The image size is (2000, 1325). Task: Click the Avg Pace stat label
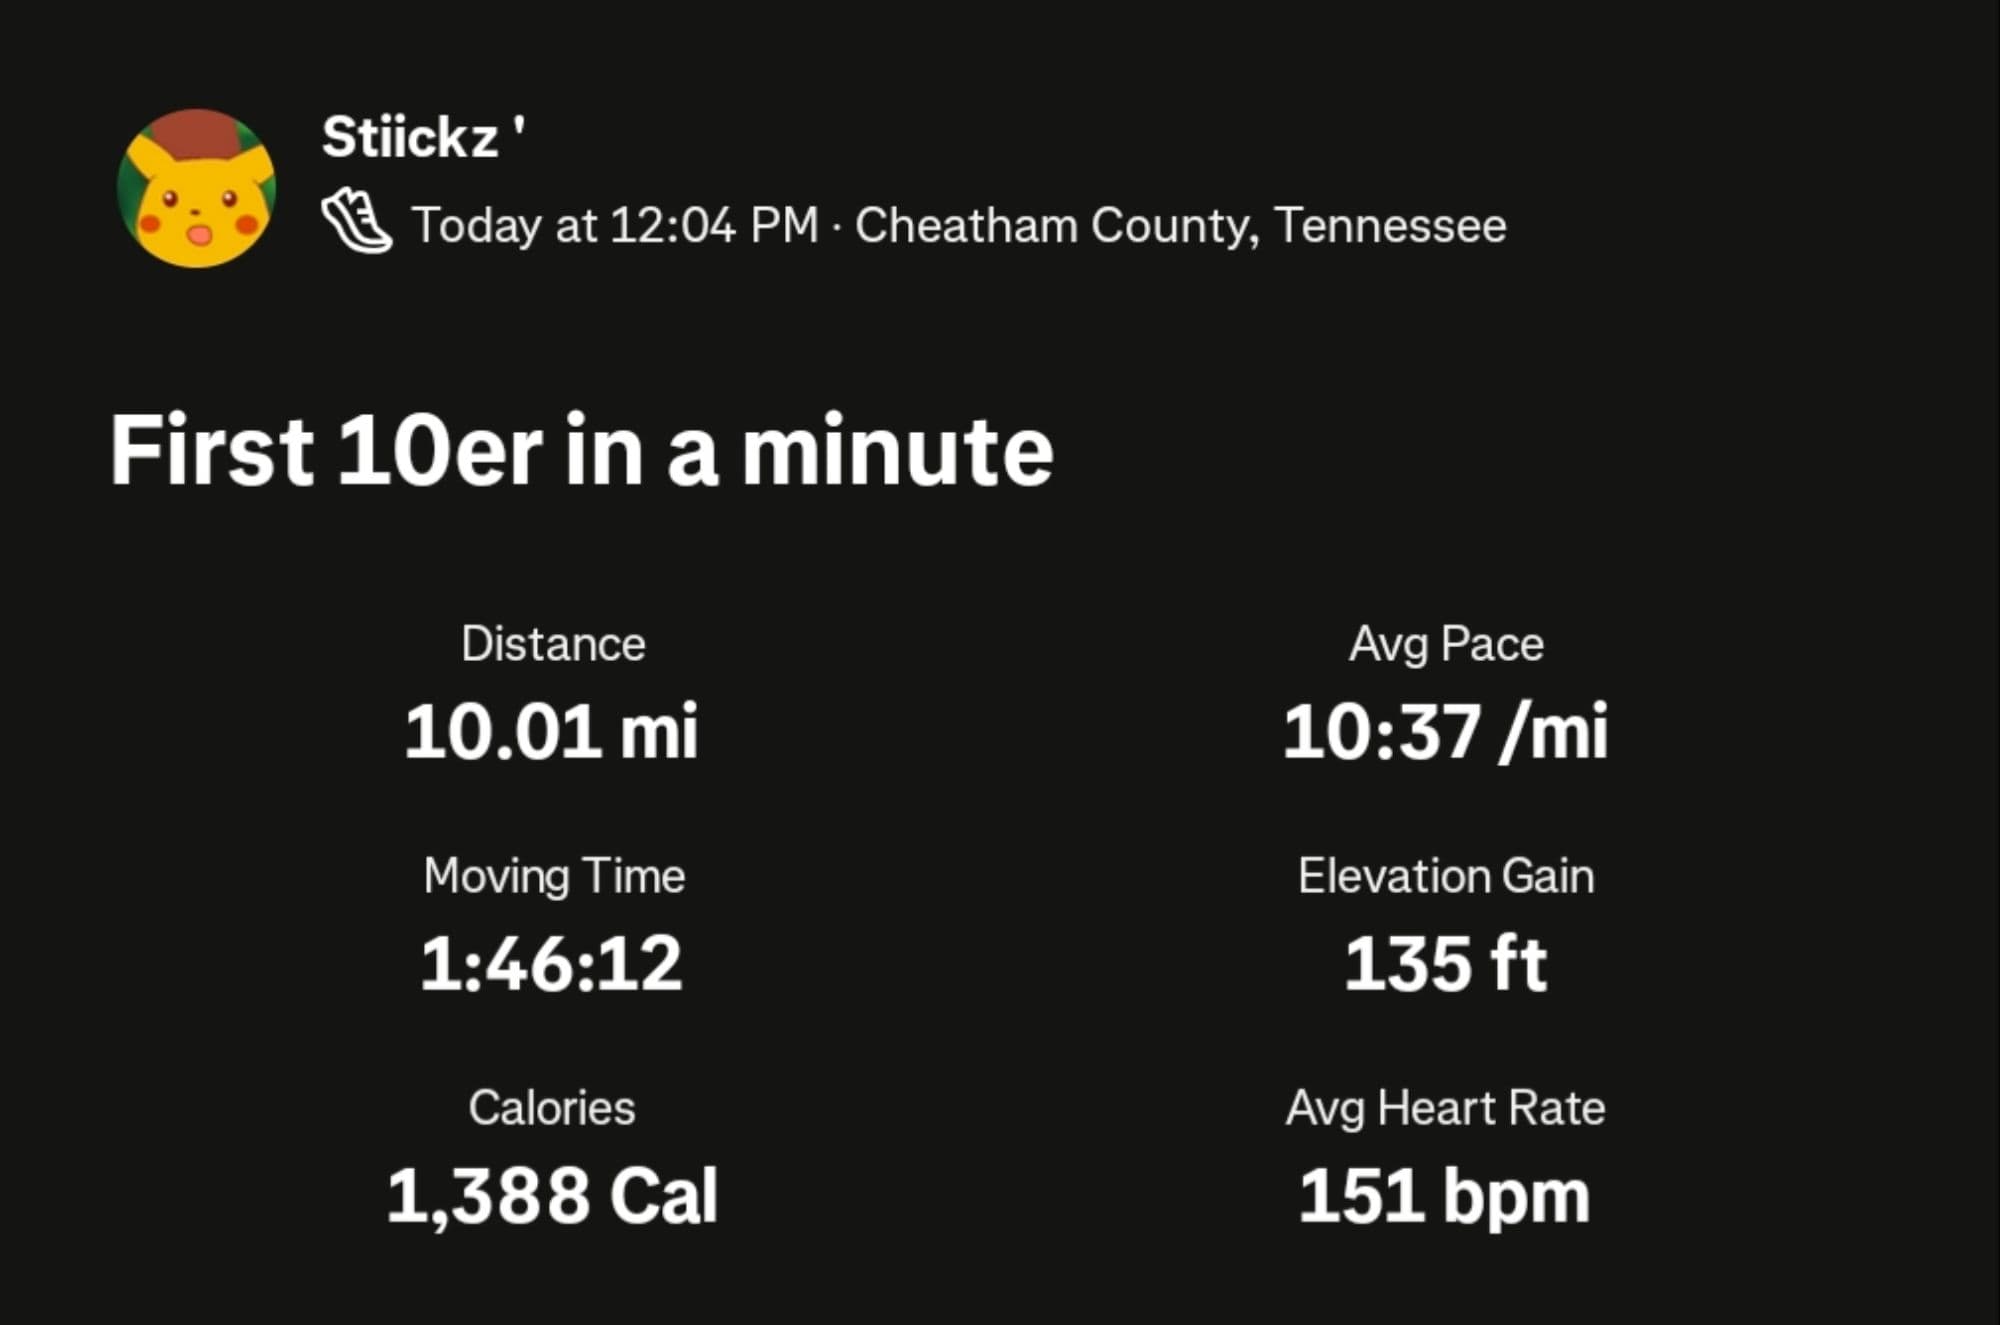click(1446, 644)
